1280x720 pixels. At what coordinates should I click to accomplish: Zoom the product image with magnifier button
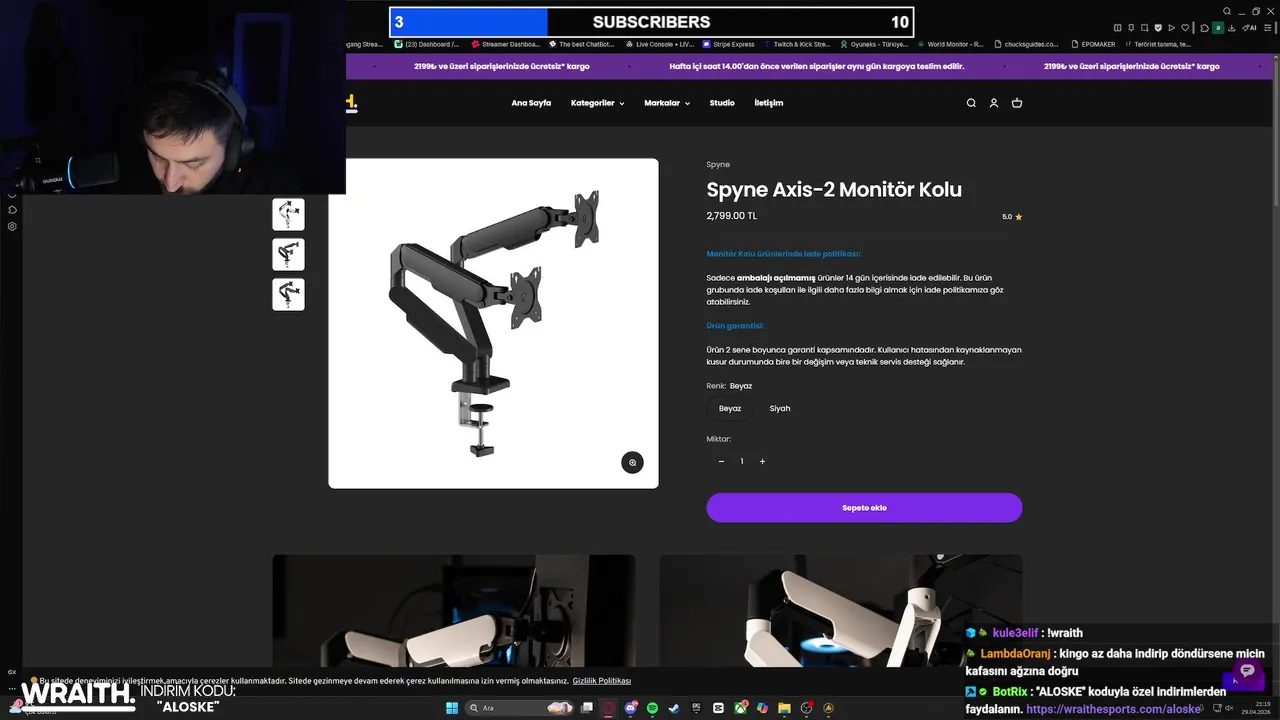coord(632,462)
